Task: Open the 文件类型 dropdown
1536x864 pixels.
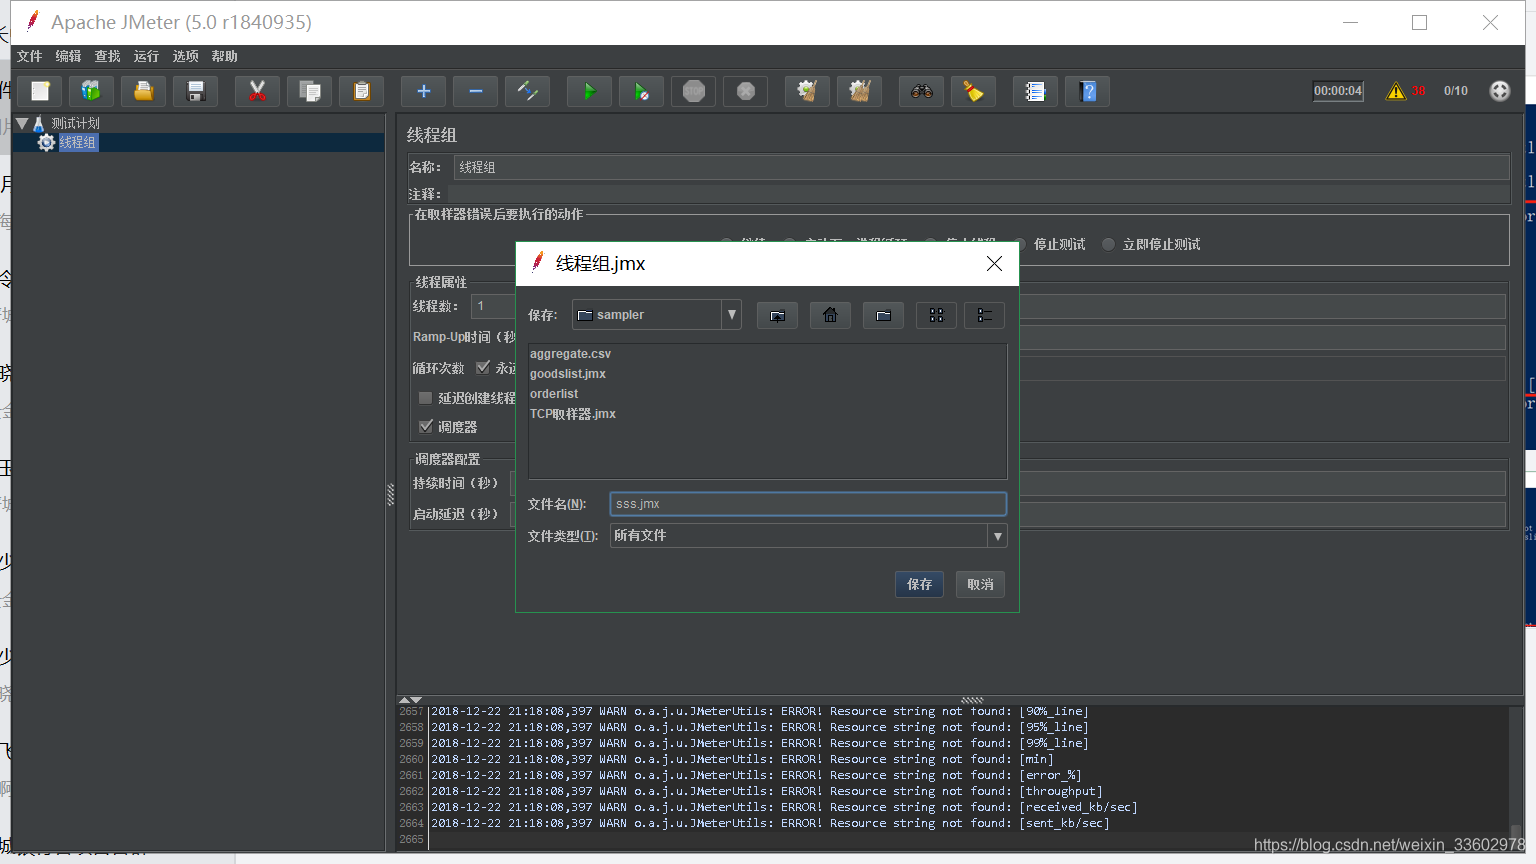Action: click(997, 536)
